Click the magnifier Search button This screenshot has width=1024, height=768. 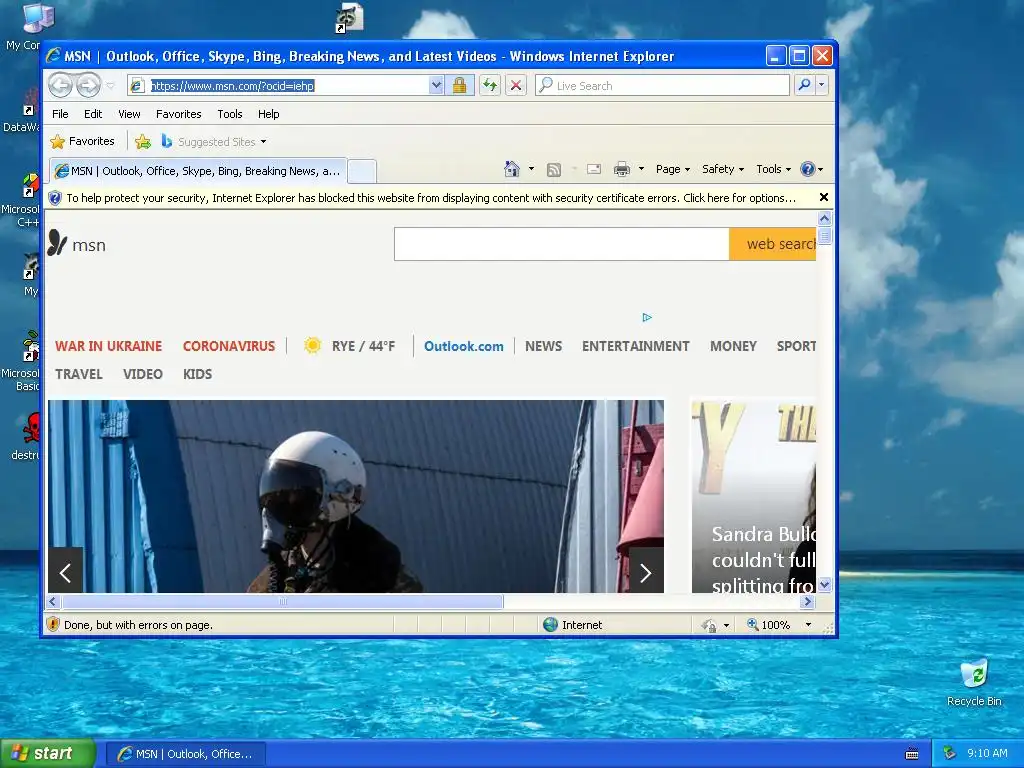click(x=805, y=85)
